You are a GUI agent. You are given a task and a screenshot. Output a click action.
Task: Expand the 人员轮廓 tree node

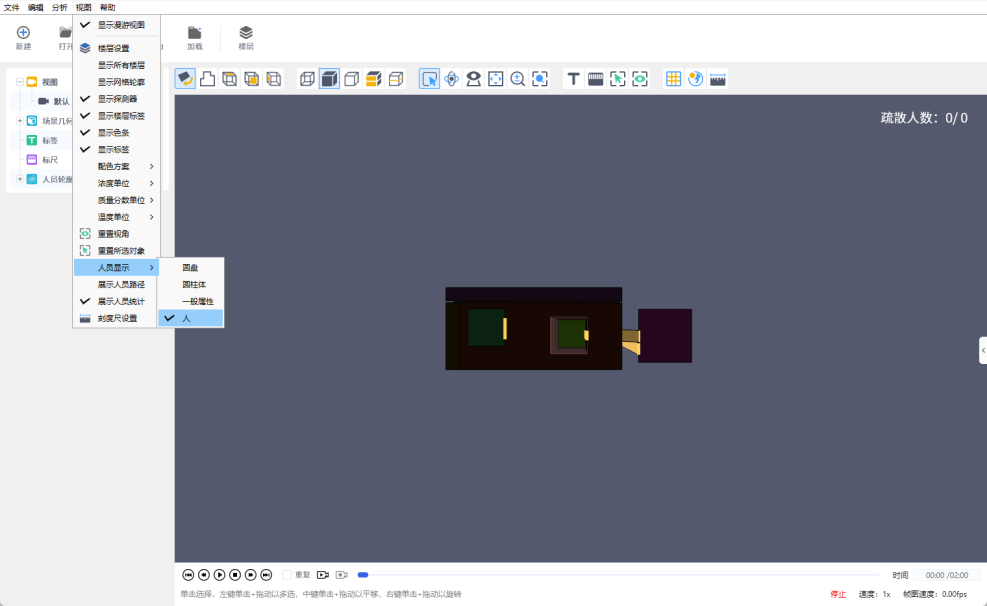[x=20, y=179]
